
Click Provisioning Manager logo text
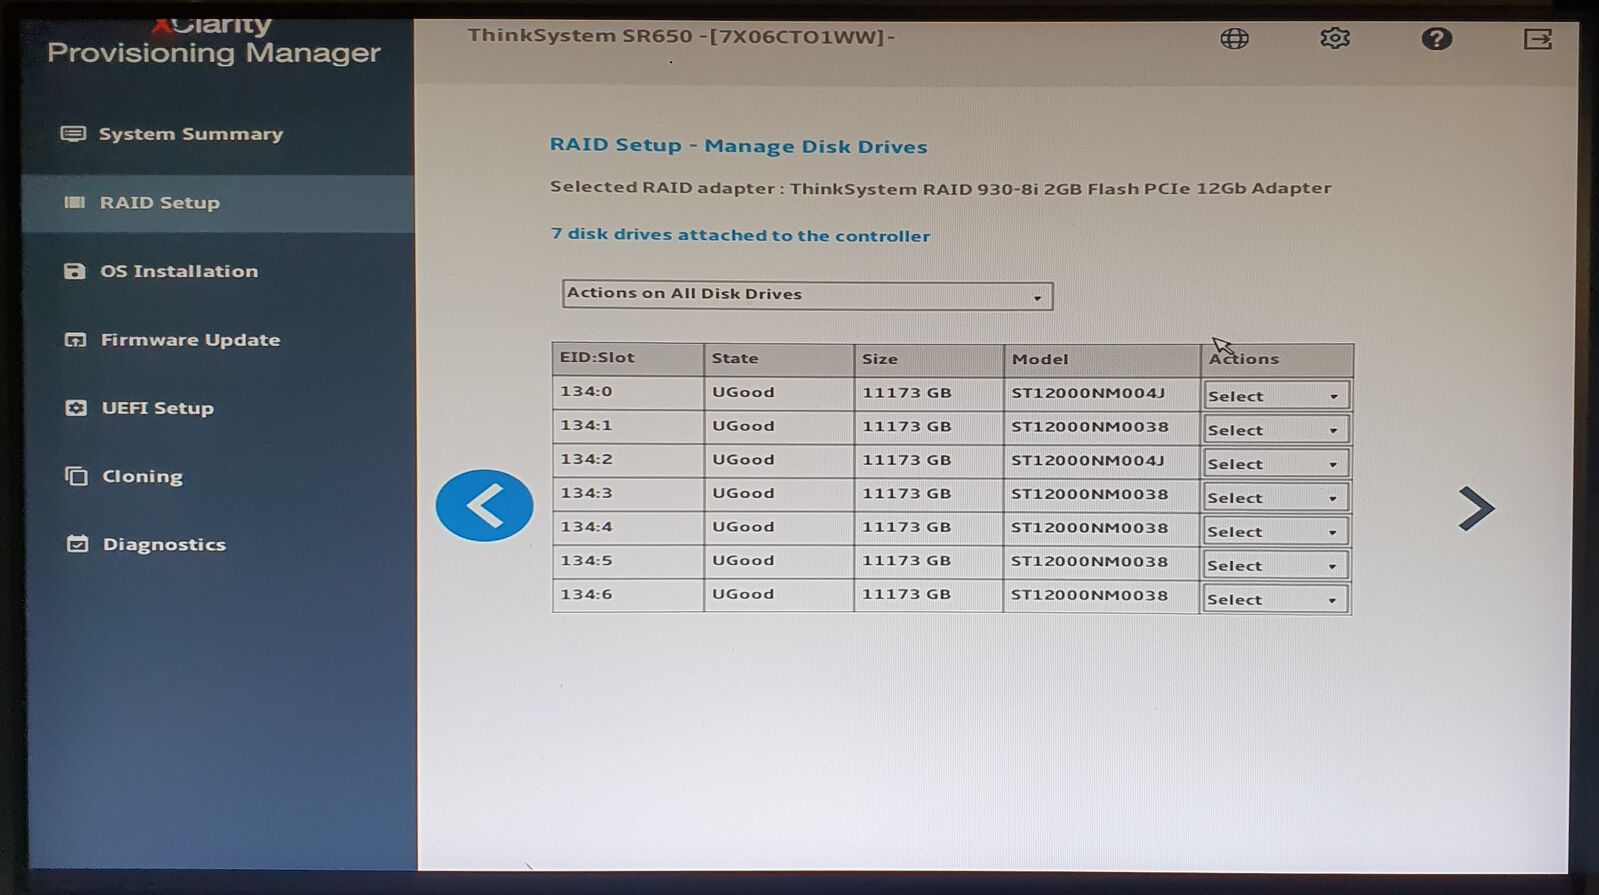214,52
